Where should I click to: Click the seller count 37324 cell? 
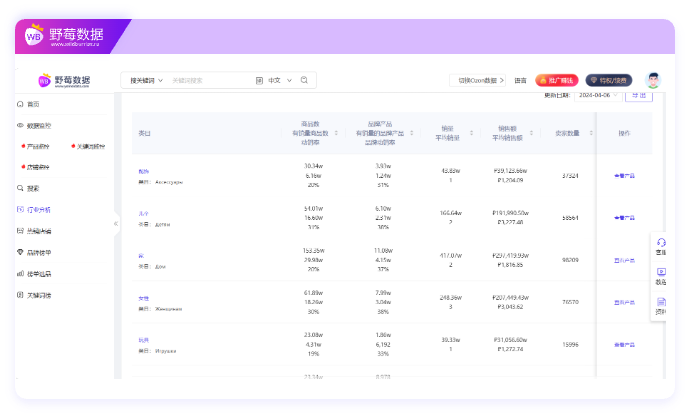570,176
